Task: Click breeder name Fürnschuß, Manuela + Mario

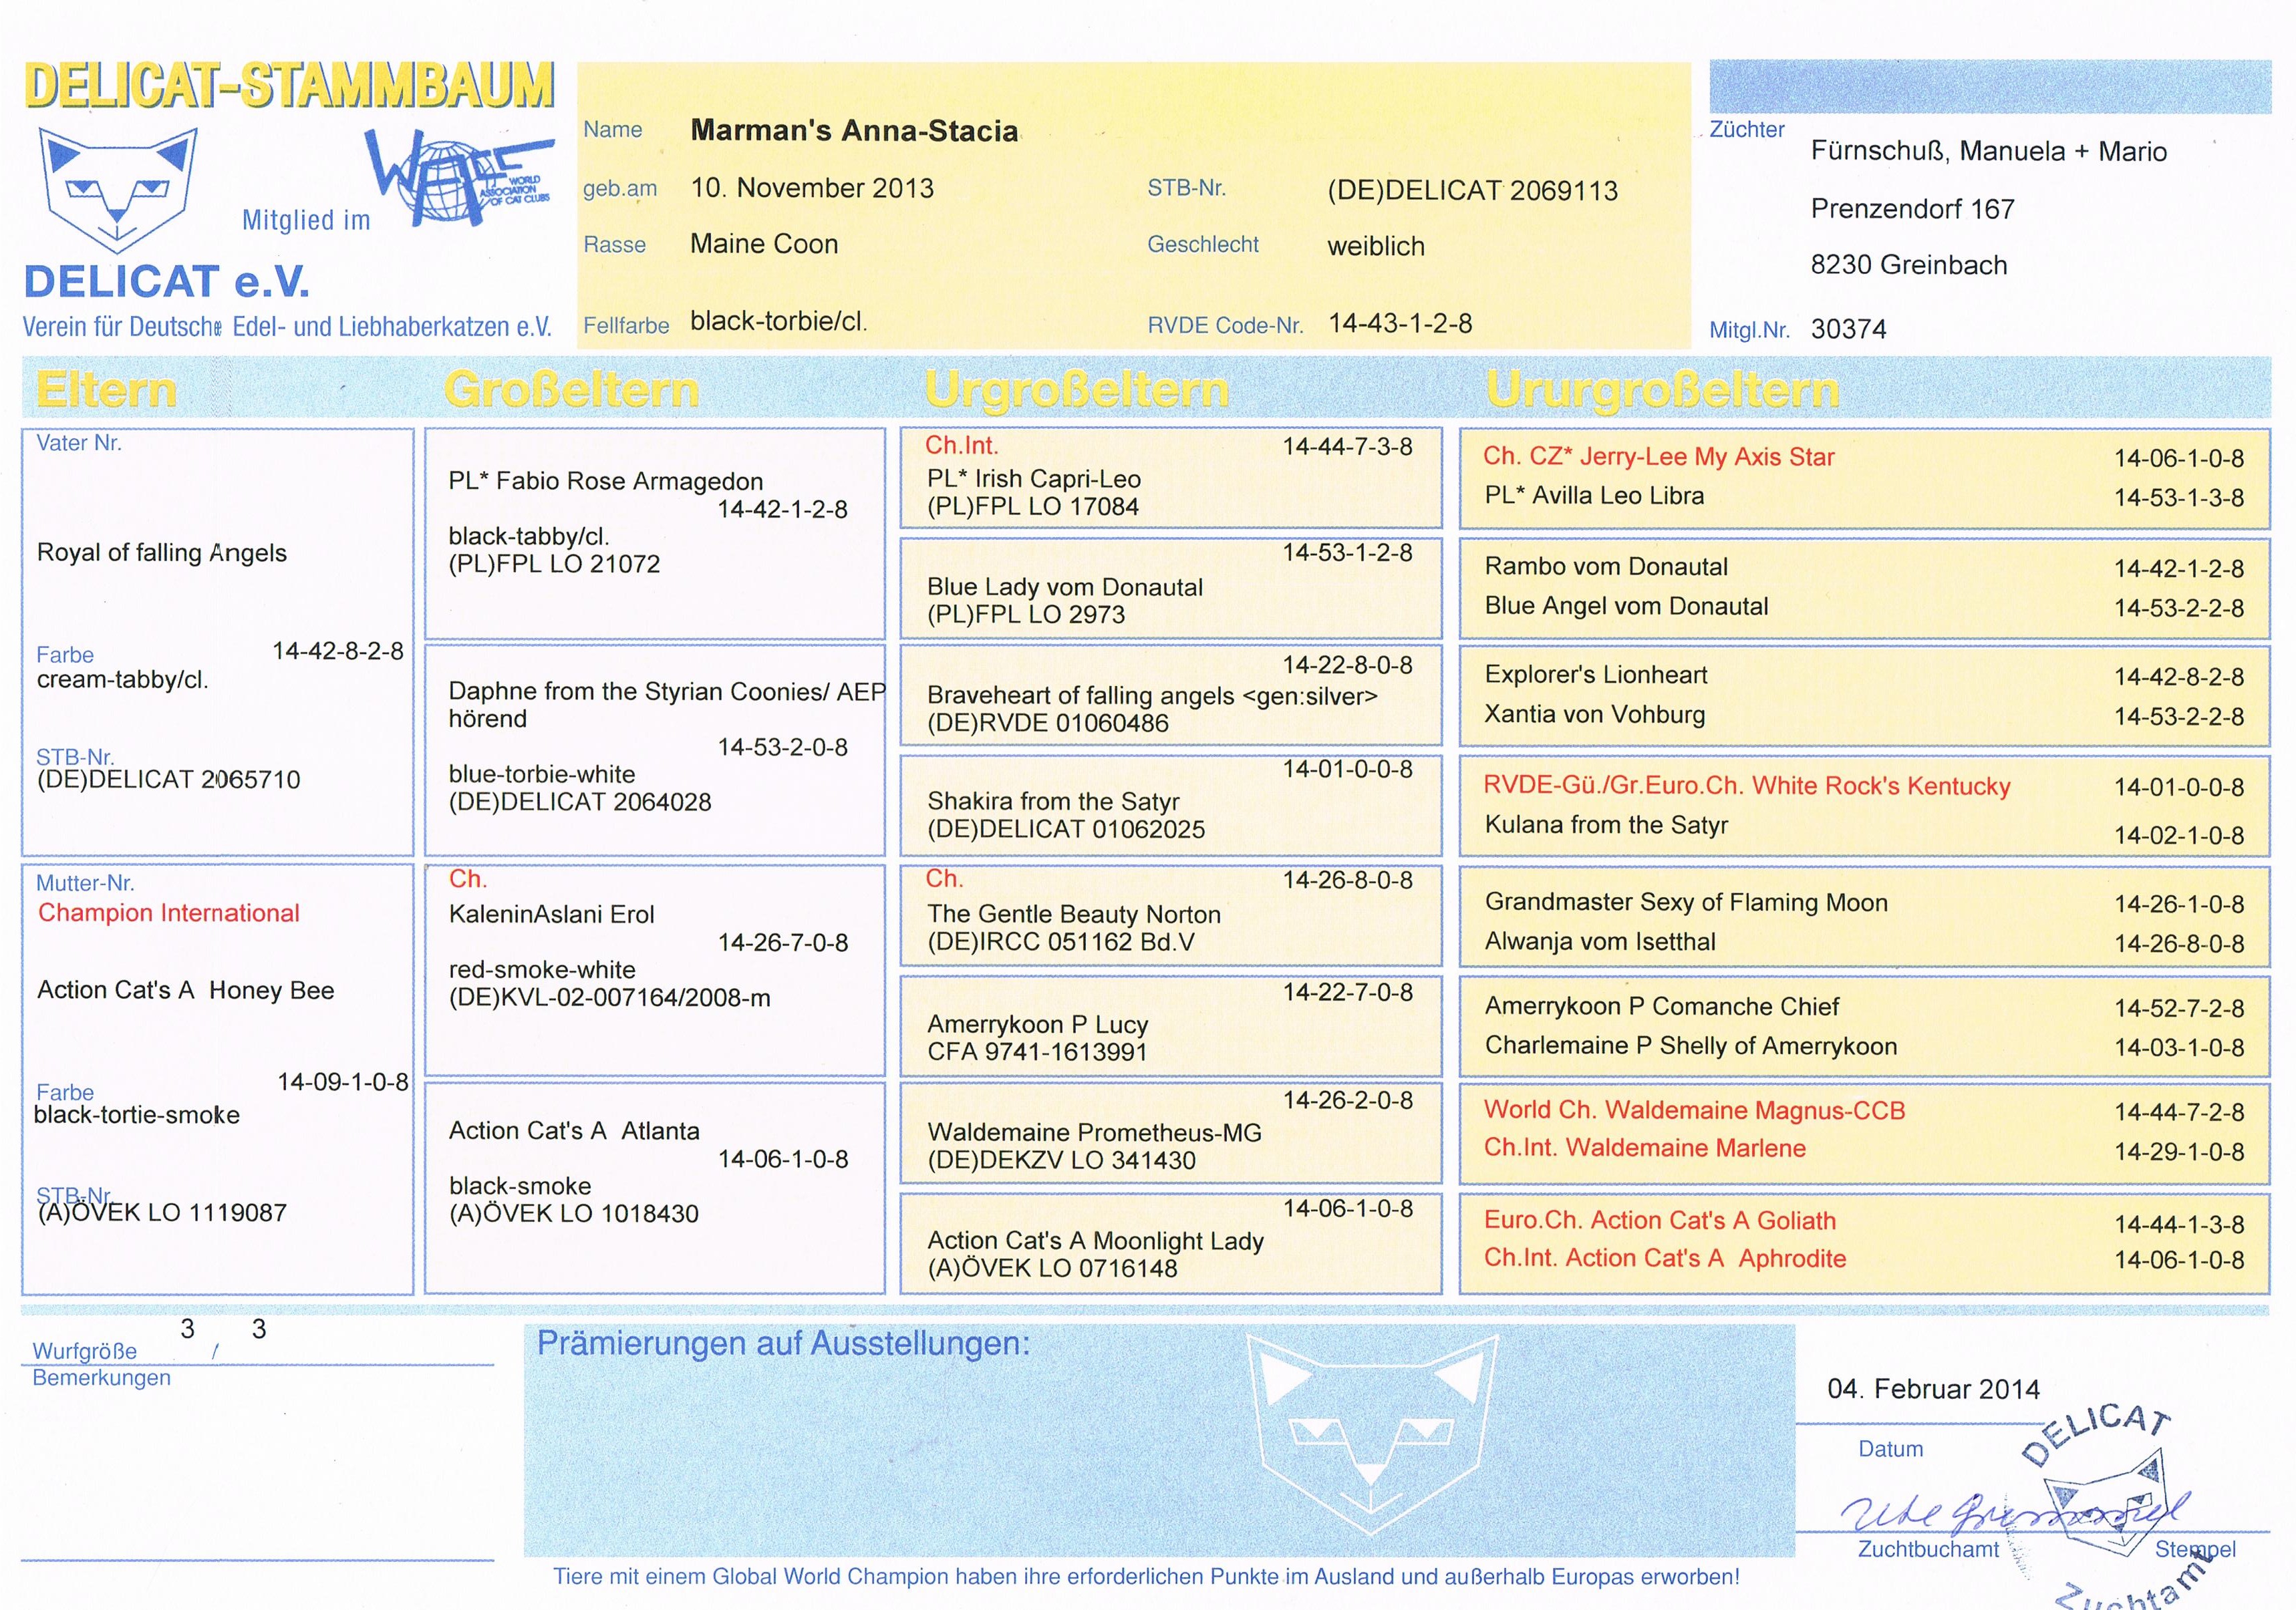Action: [x=1989, y=152]
